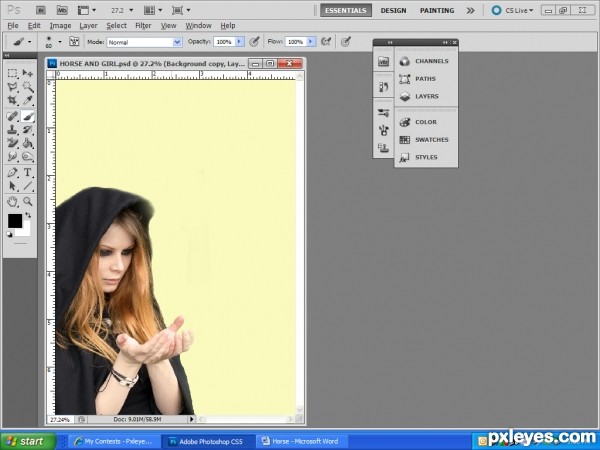Open the Flow slider arrow

coord(311,41)
